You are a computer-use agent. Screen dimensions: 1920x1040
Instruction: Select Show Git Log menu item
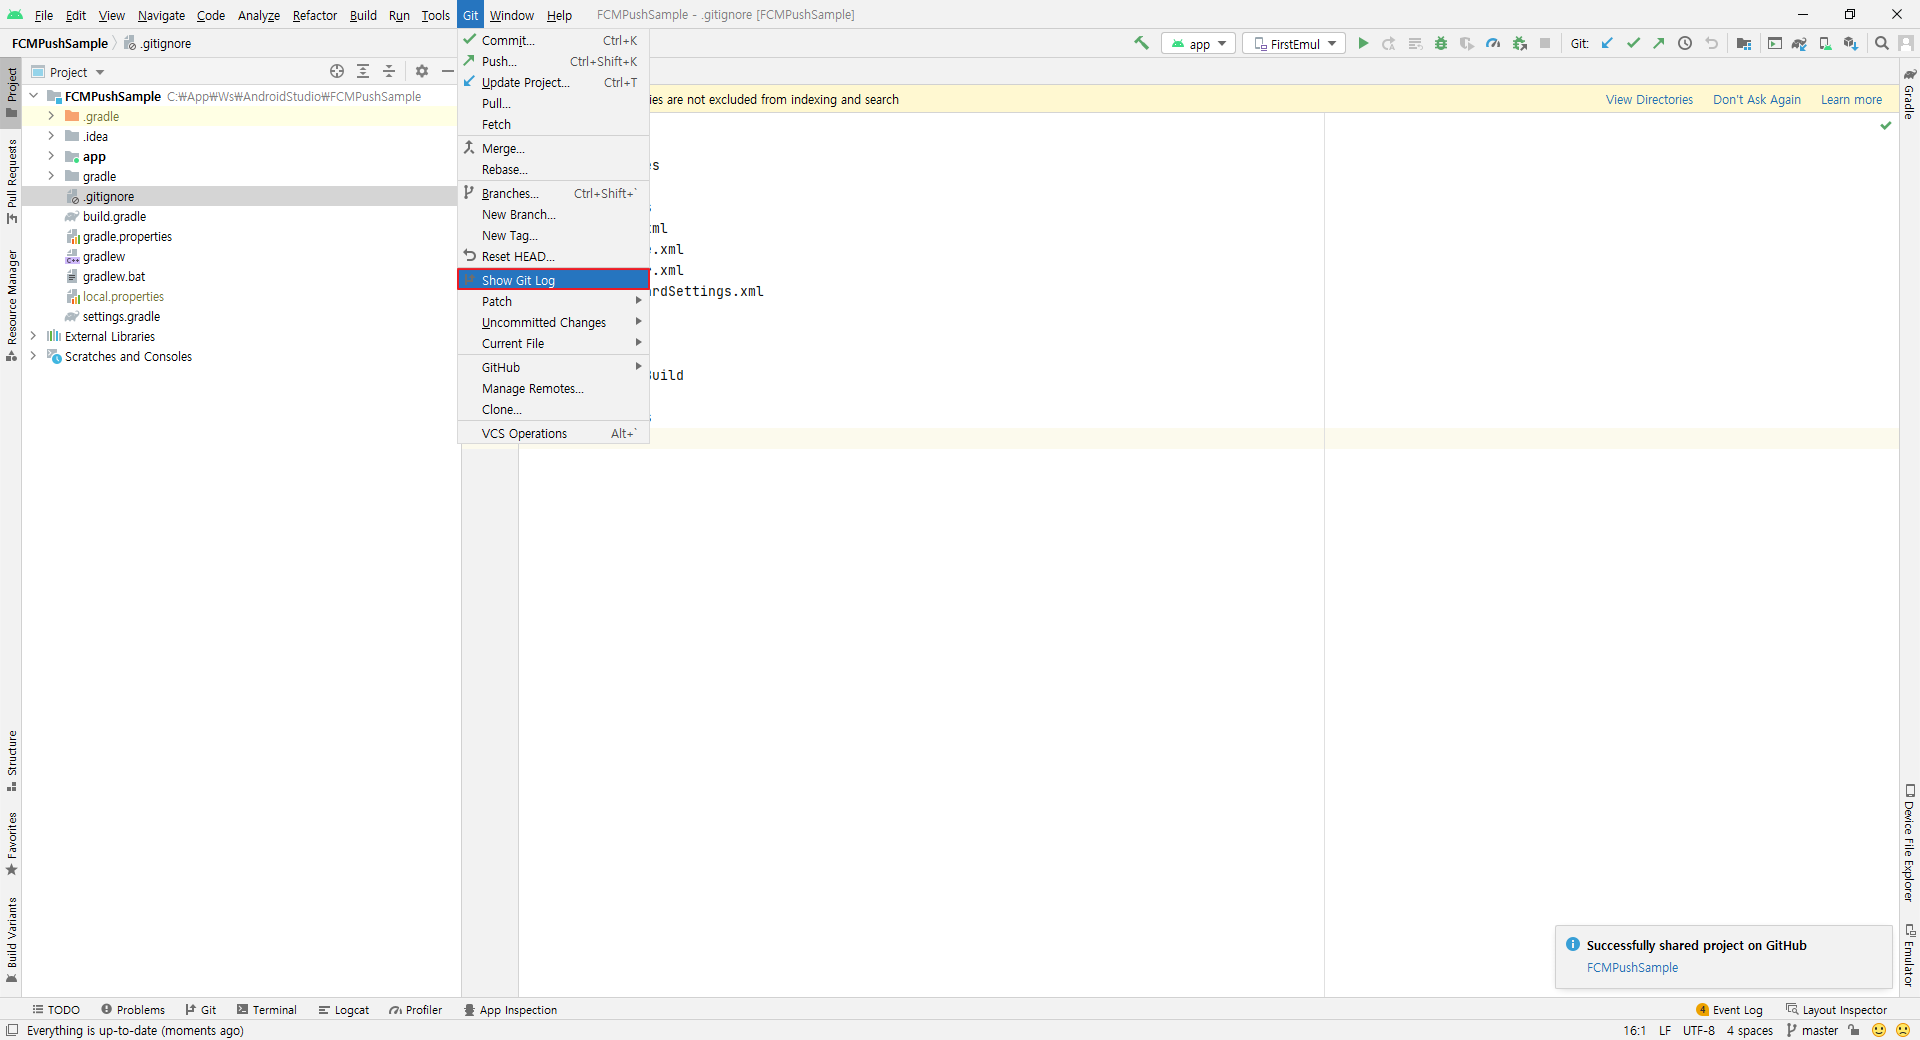tap(553, 280)
